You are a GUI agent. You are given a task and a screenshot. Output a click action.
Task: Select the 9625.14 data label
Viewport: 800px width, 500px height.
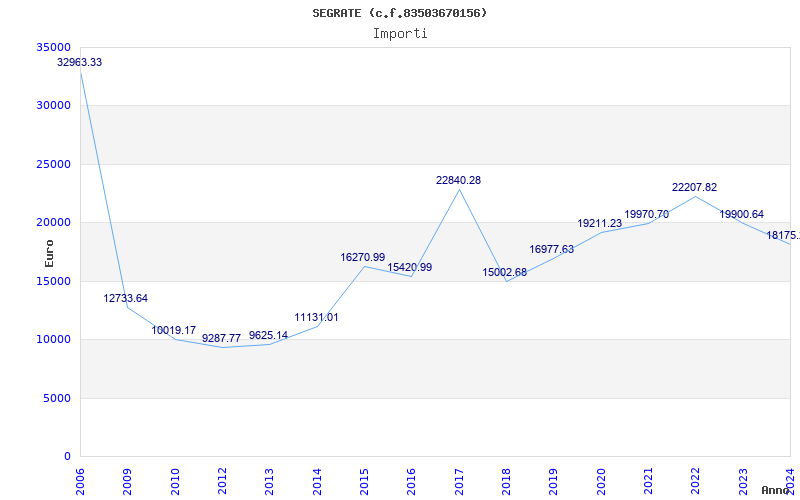coord(268,336)
